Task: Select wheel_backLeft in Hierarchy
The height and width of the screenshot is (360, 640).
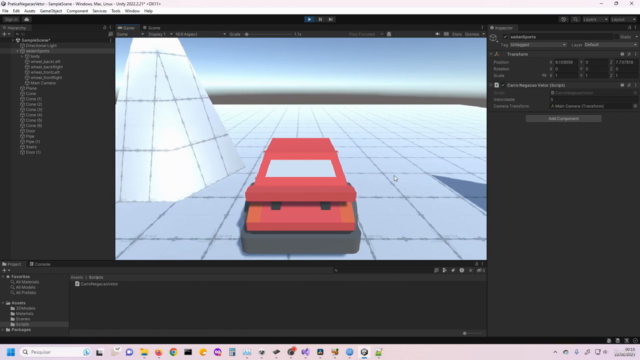Action: coord(45,62)
